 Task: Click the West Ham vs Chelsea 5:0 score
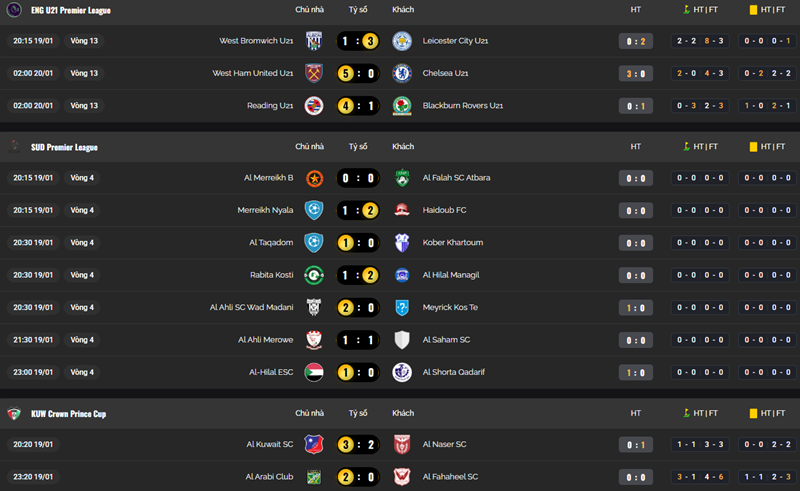tap(358, 73)
